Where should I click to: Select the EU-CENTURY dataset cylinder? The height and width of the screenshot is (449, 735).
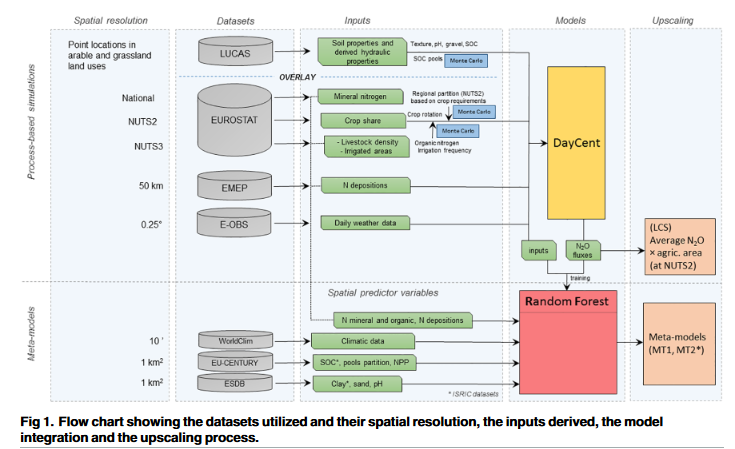click(x=234, y=360)
